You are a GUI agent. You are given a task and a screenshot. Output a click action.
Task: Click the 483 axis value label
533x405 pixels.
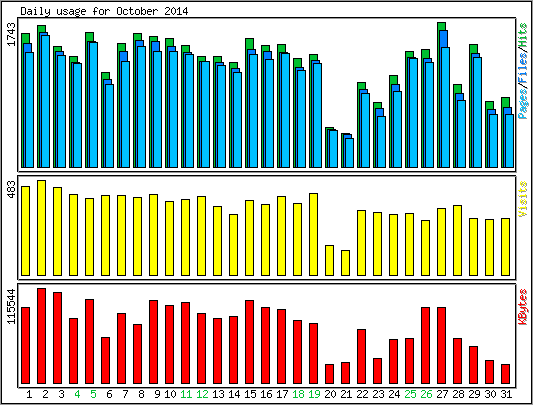click(11, 190)
